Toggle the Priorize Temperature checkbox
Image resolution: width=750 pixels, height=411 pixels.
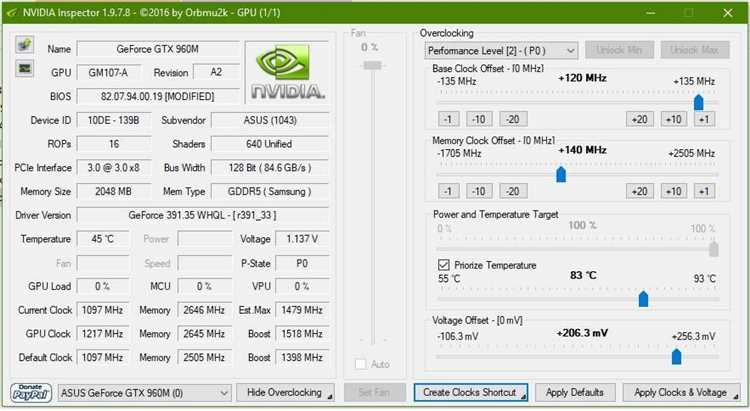(x=443, y=265)
